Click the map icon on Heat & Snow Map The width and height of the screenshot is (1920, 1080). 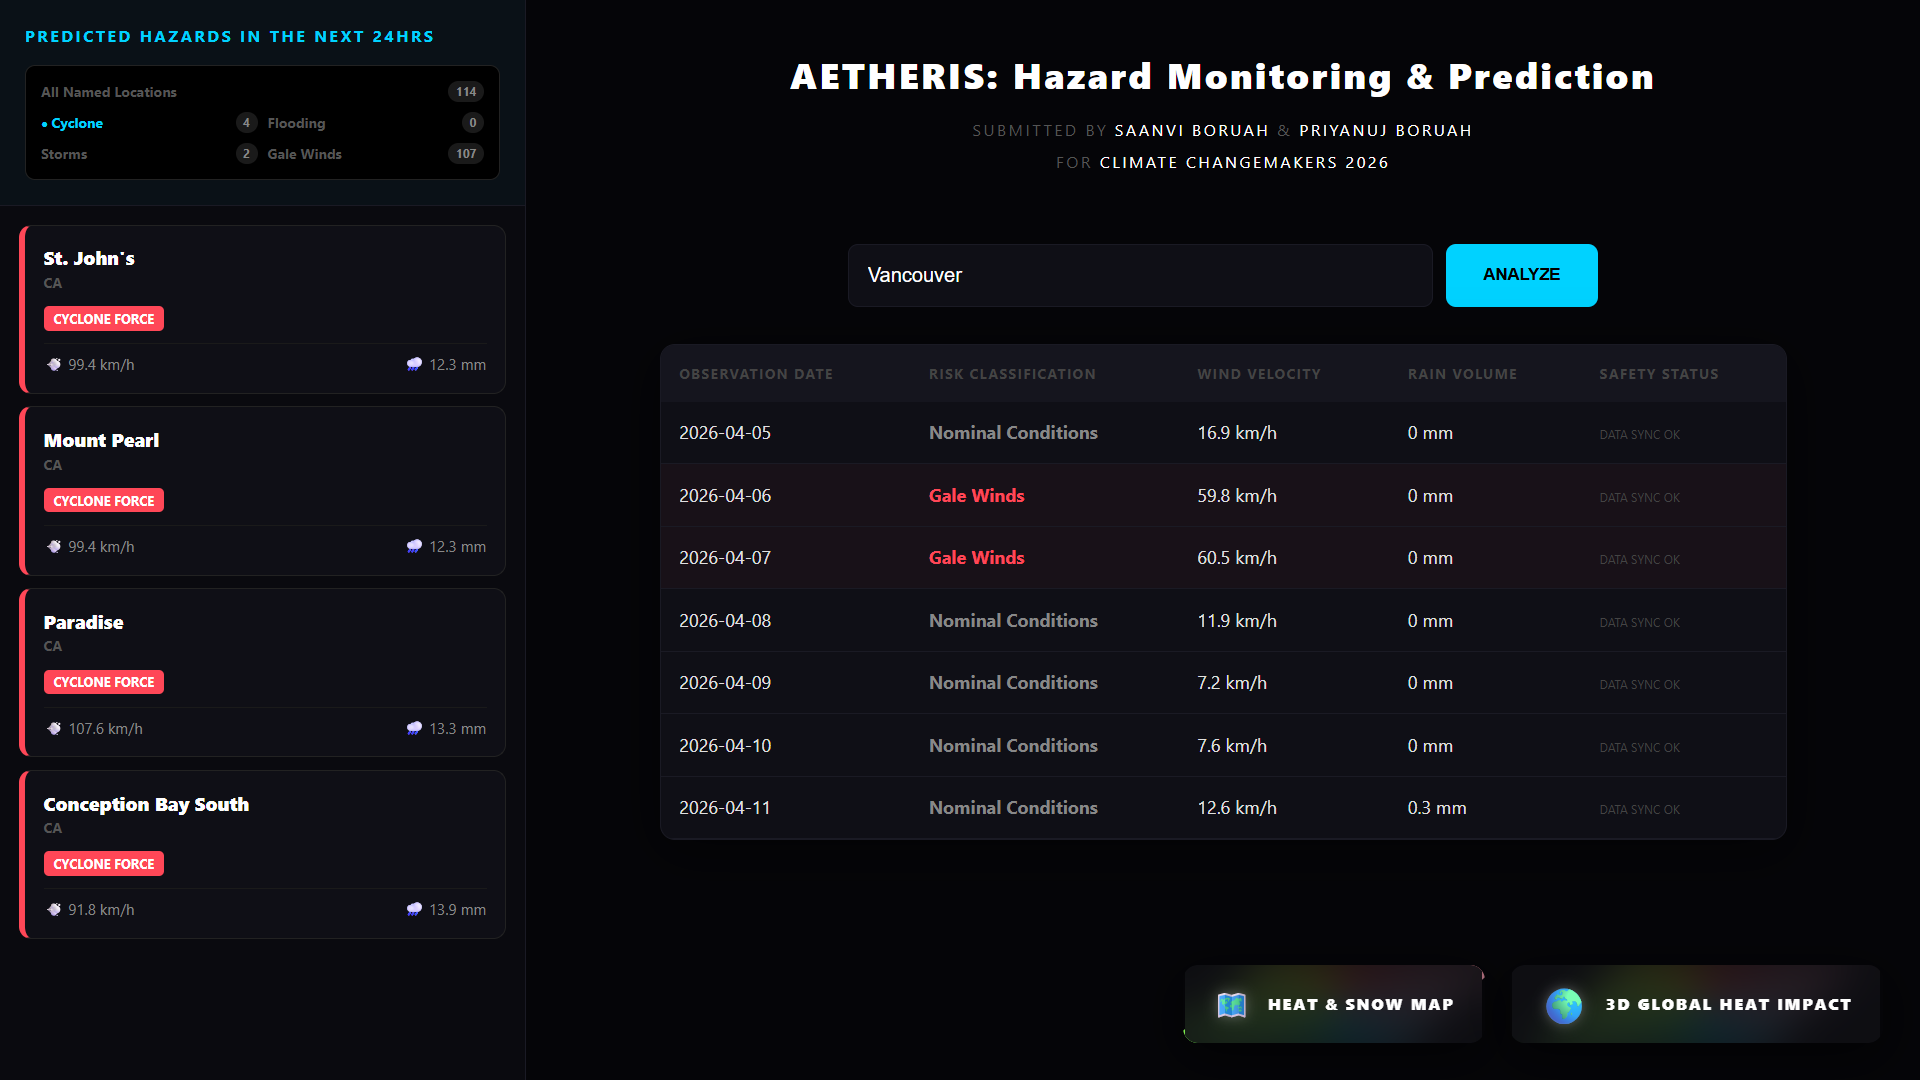(x=1231, y=1005)
